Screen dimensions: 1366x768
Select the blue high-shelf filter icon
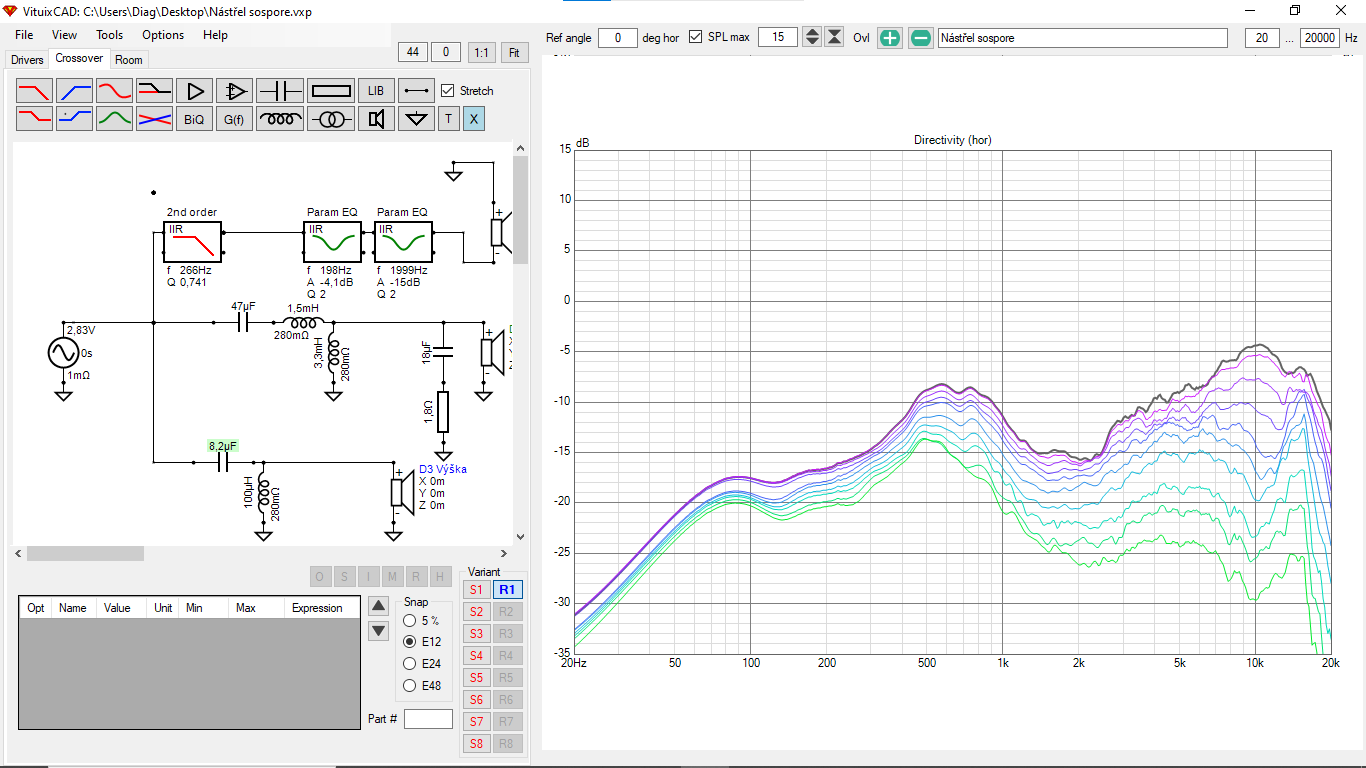(x=75, y=119)
